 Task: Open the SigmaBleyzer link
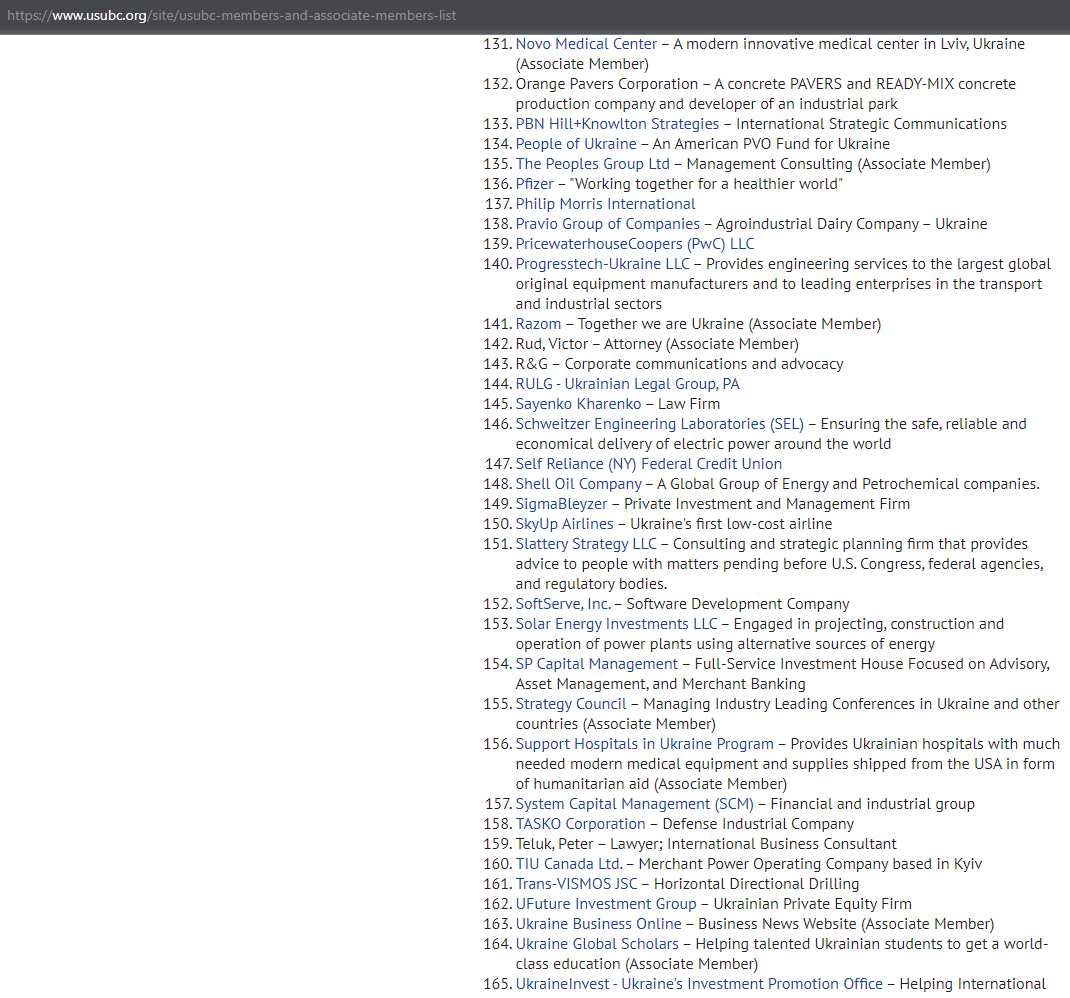click(x=561, y=504)
